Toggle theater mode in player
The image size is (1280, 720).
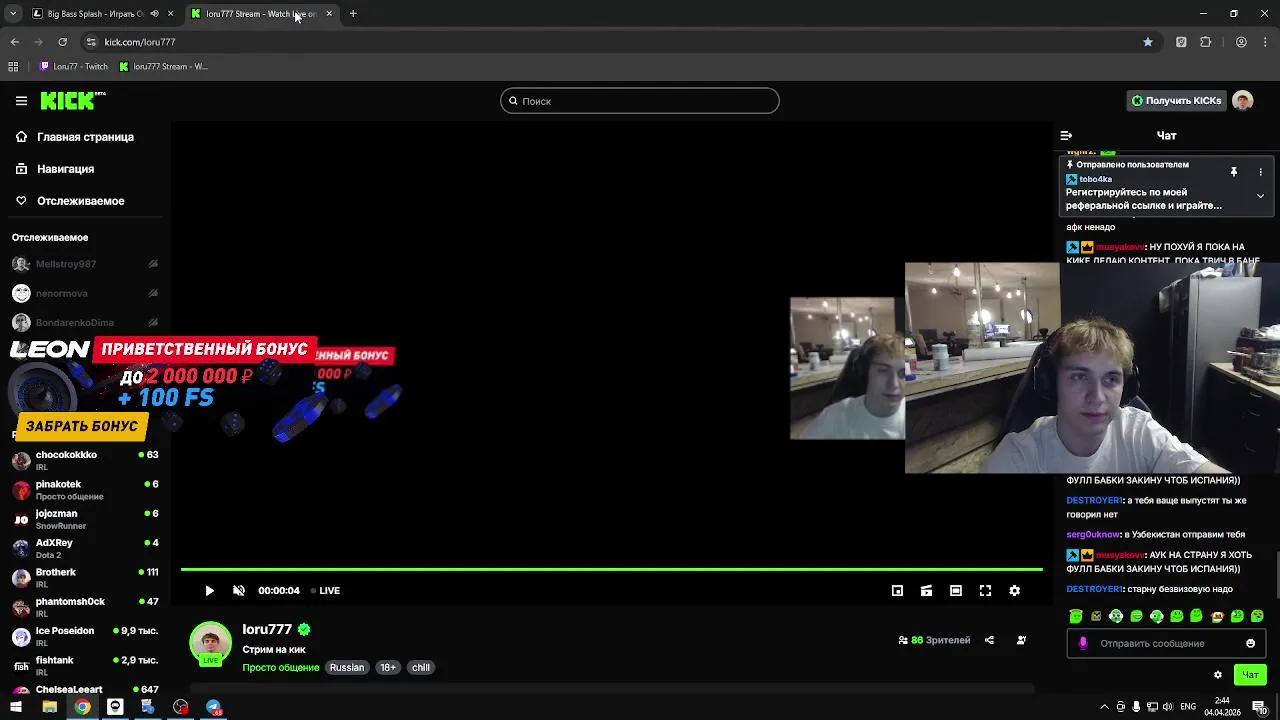[956, 591]
